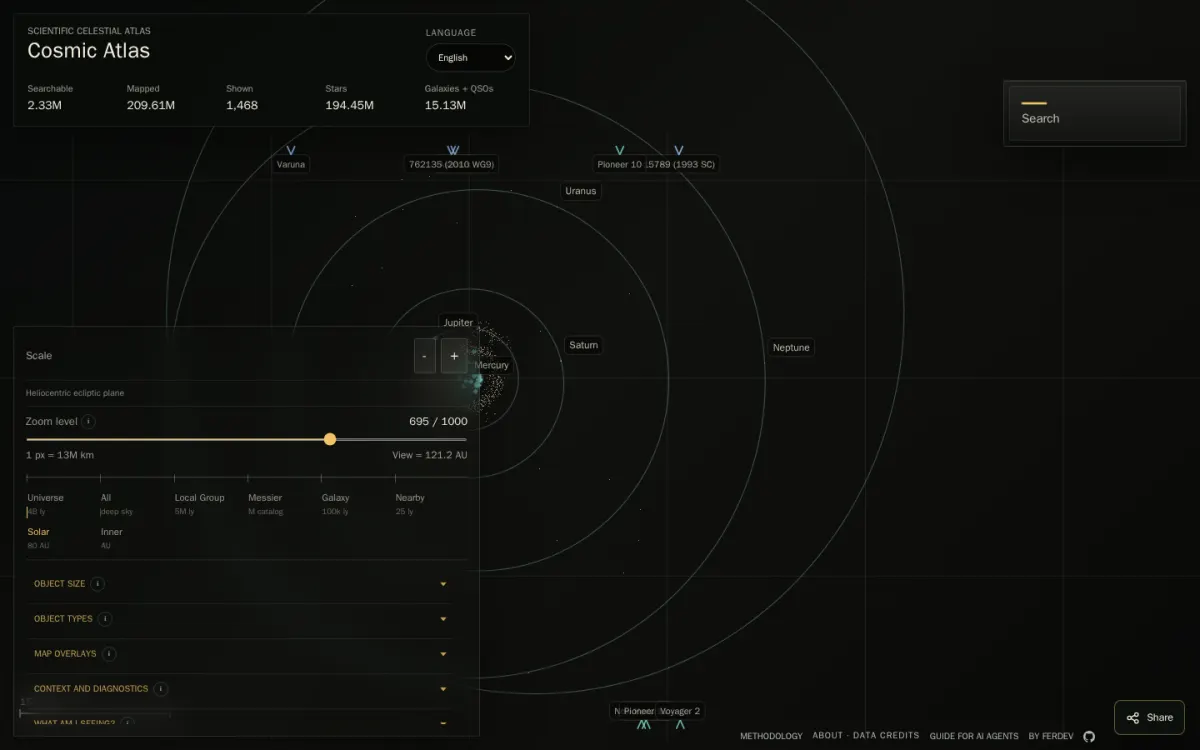Click the share icon in Share button

point(1133,718)
